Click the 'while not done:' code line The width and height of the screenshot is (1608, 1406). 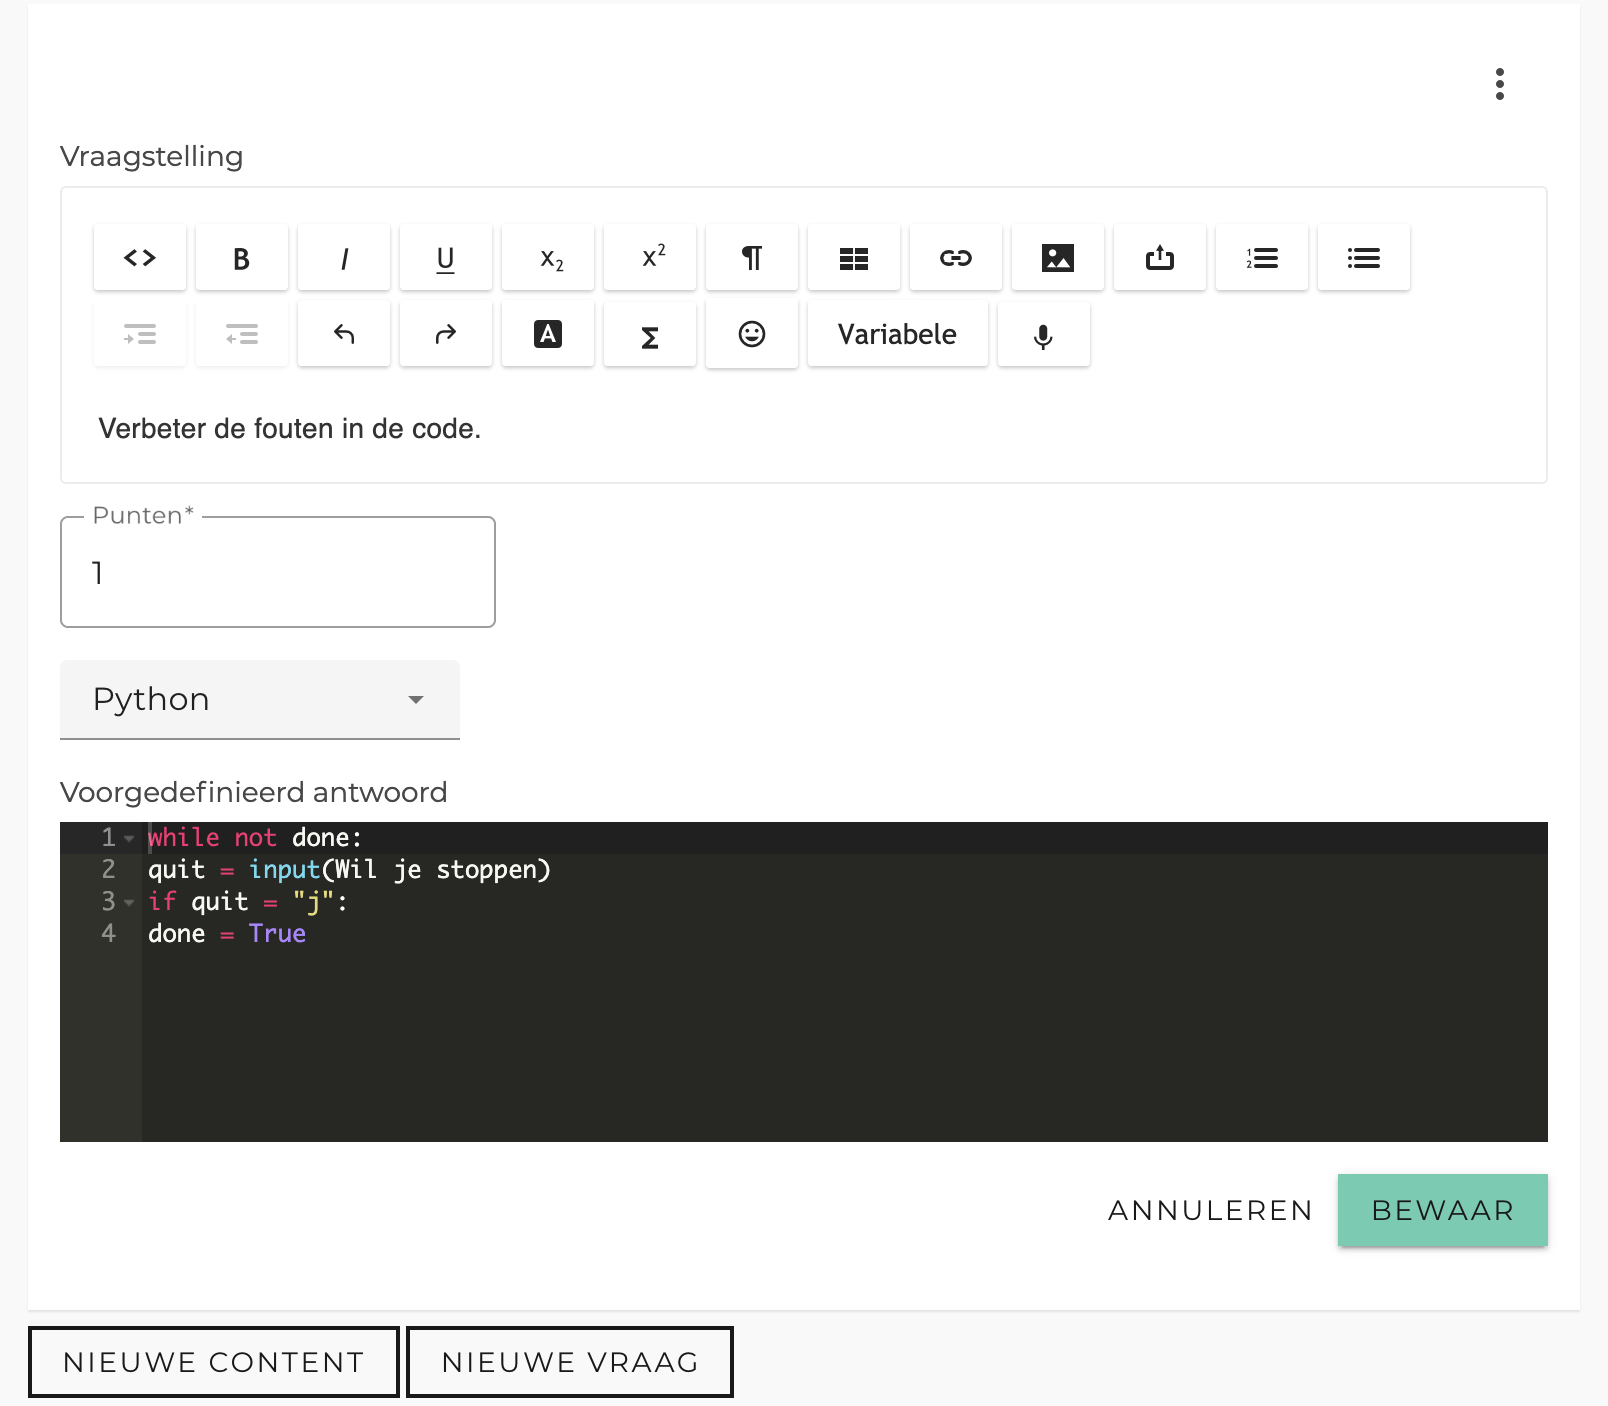click(x=255, y=838)
